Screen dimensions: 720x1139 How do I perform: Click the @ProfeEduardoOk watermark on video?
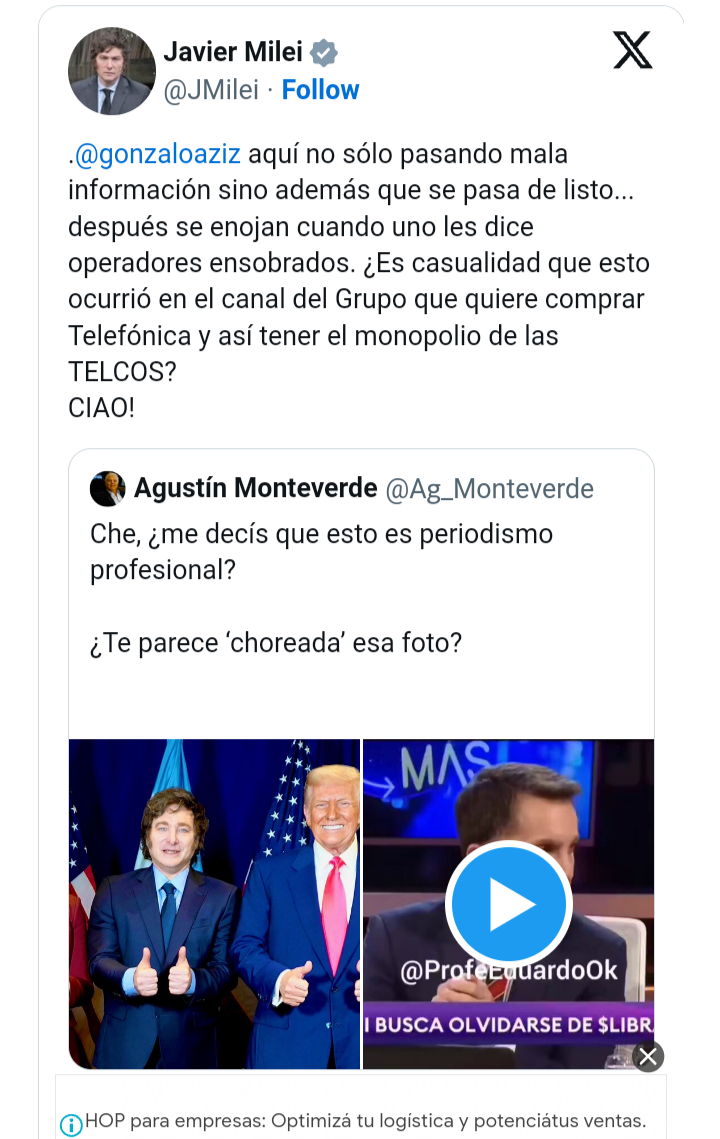[509, 970]
